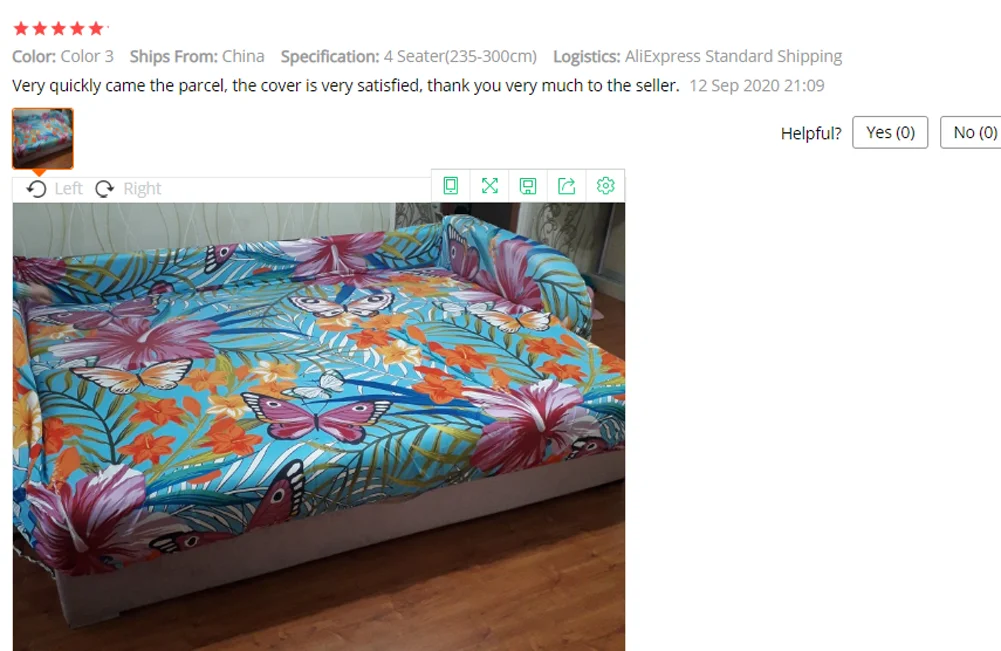
Task: Click the 'Right' rotate label
Action: click(142, 189)
